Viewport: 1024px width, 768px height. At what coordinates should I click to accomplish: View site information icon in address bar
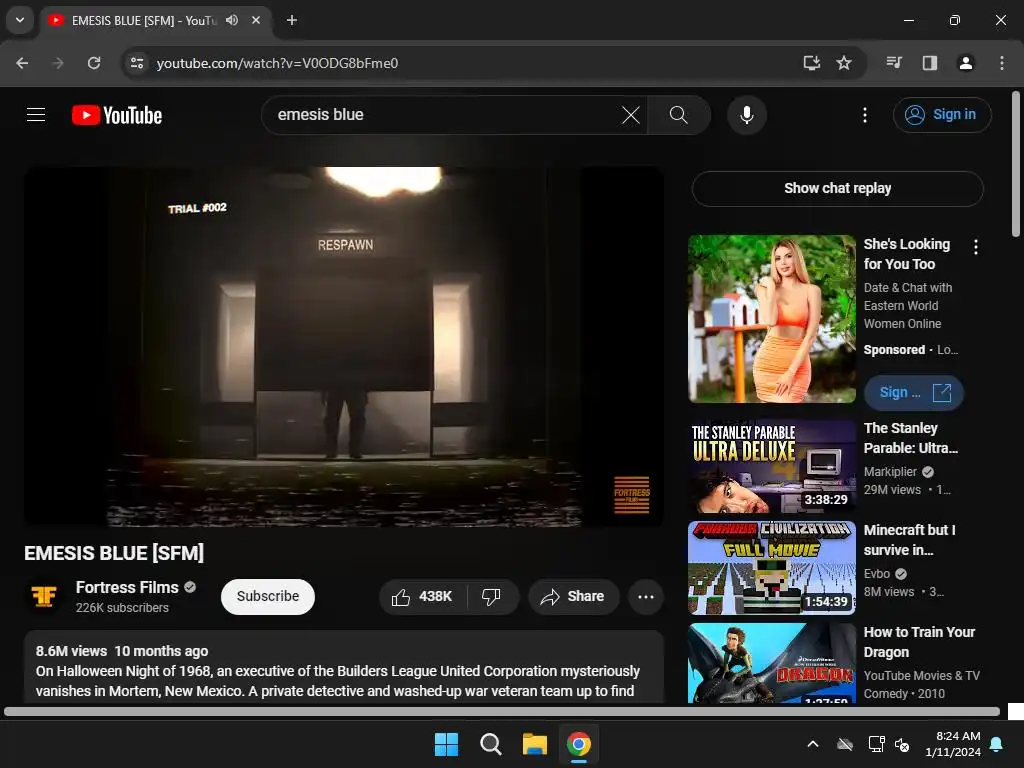(x=136, y=63)
